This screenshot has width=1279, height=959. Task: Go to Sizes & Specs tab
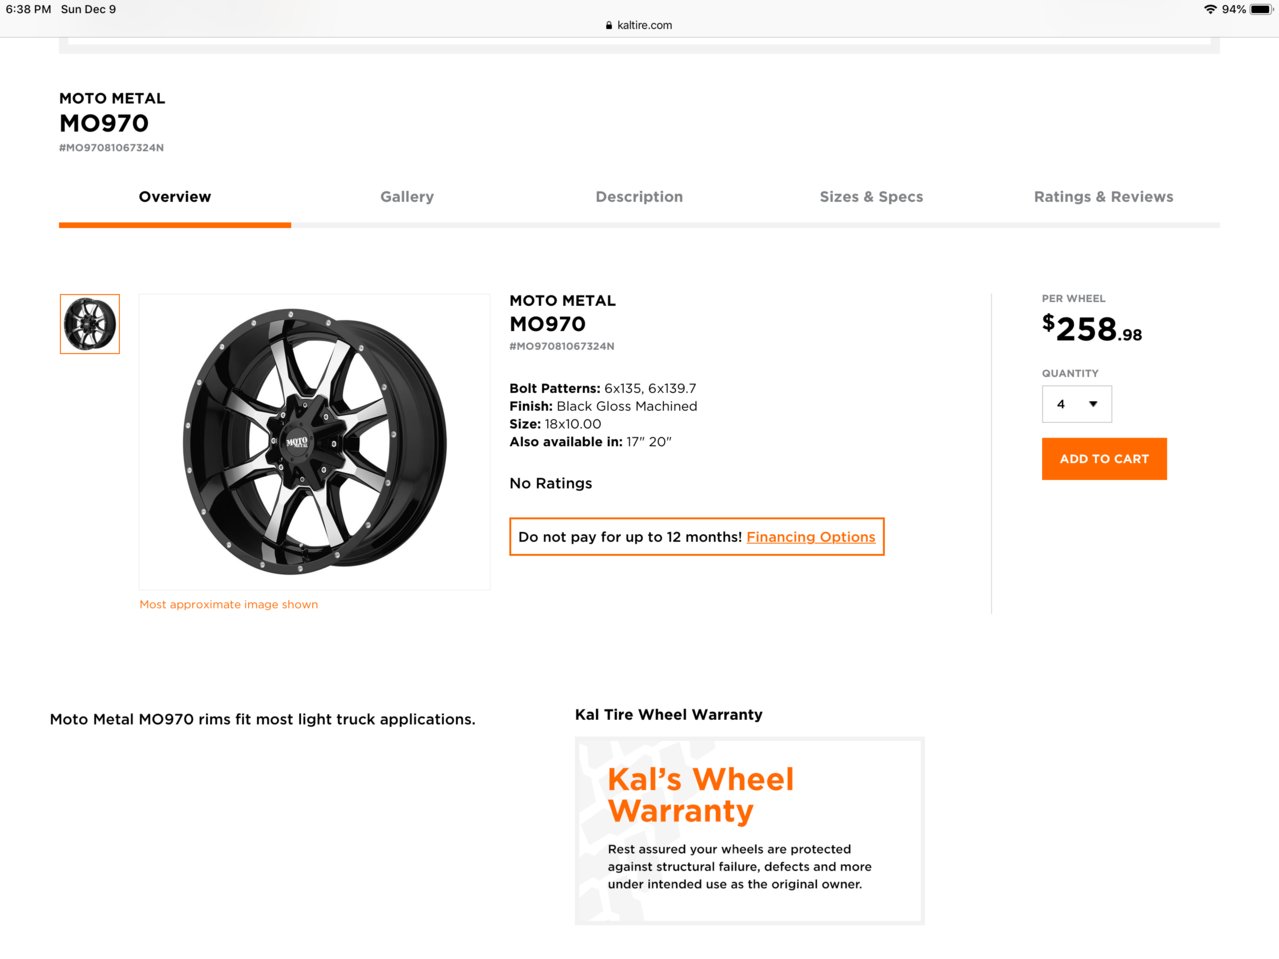pos(871,197)
